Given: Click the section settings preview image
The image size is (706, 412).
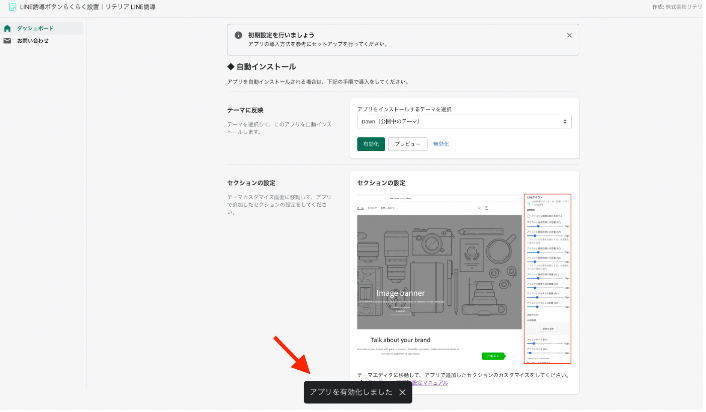Looking at the screenshot, I should (x=466, y=280).
